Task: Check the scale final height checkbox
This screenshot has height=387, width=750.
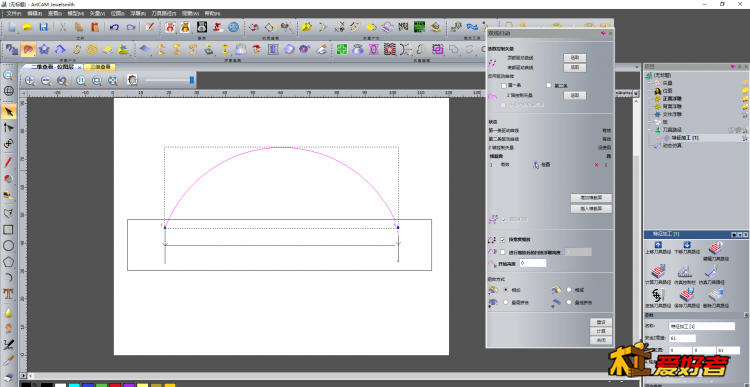Action: click(503, 252)
